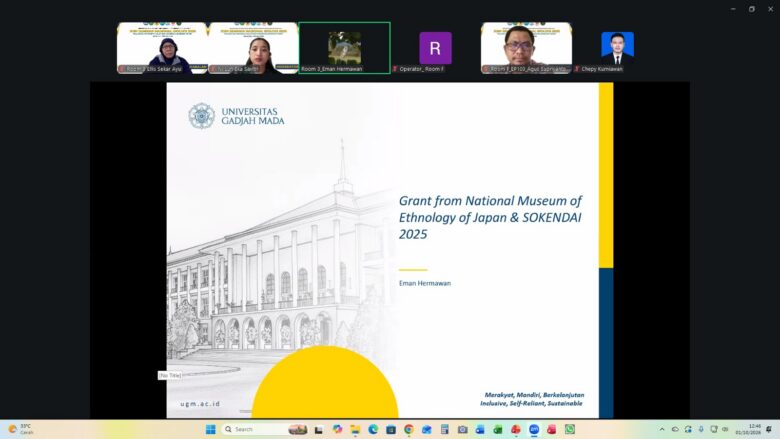The width and height of the screenshot is (780, 439).
Task: Select the Agus Sudmianto video tile
Action: 526,48
